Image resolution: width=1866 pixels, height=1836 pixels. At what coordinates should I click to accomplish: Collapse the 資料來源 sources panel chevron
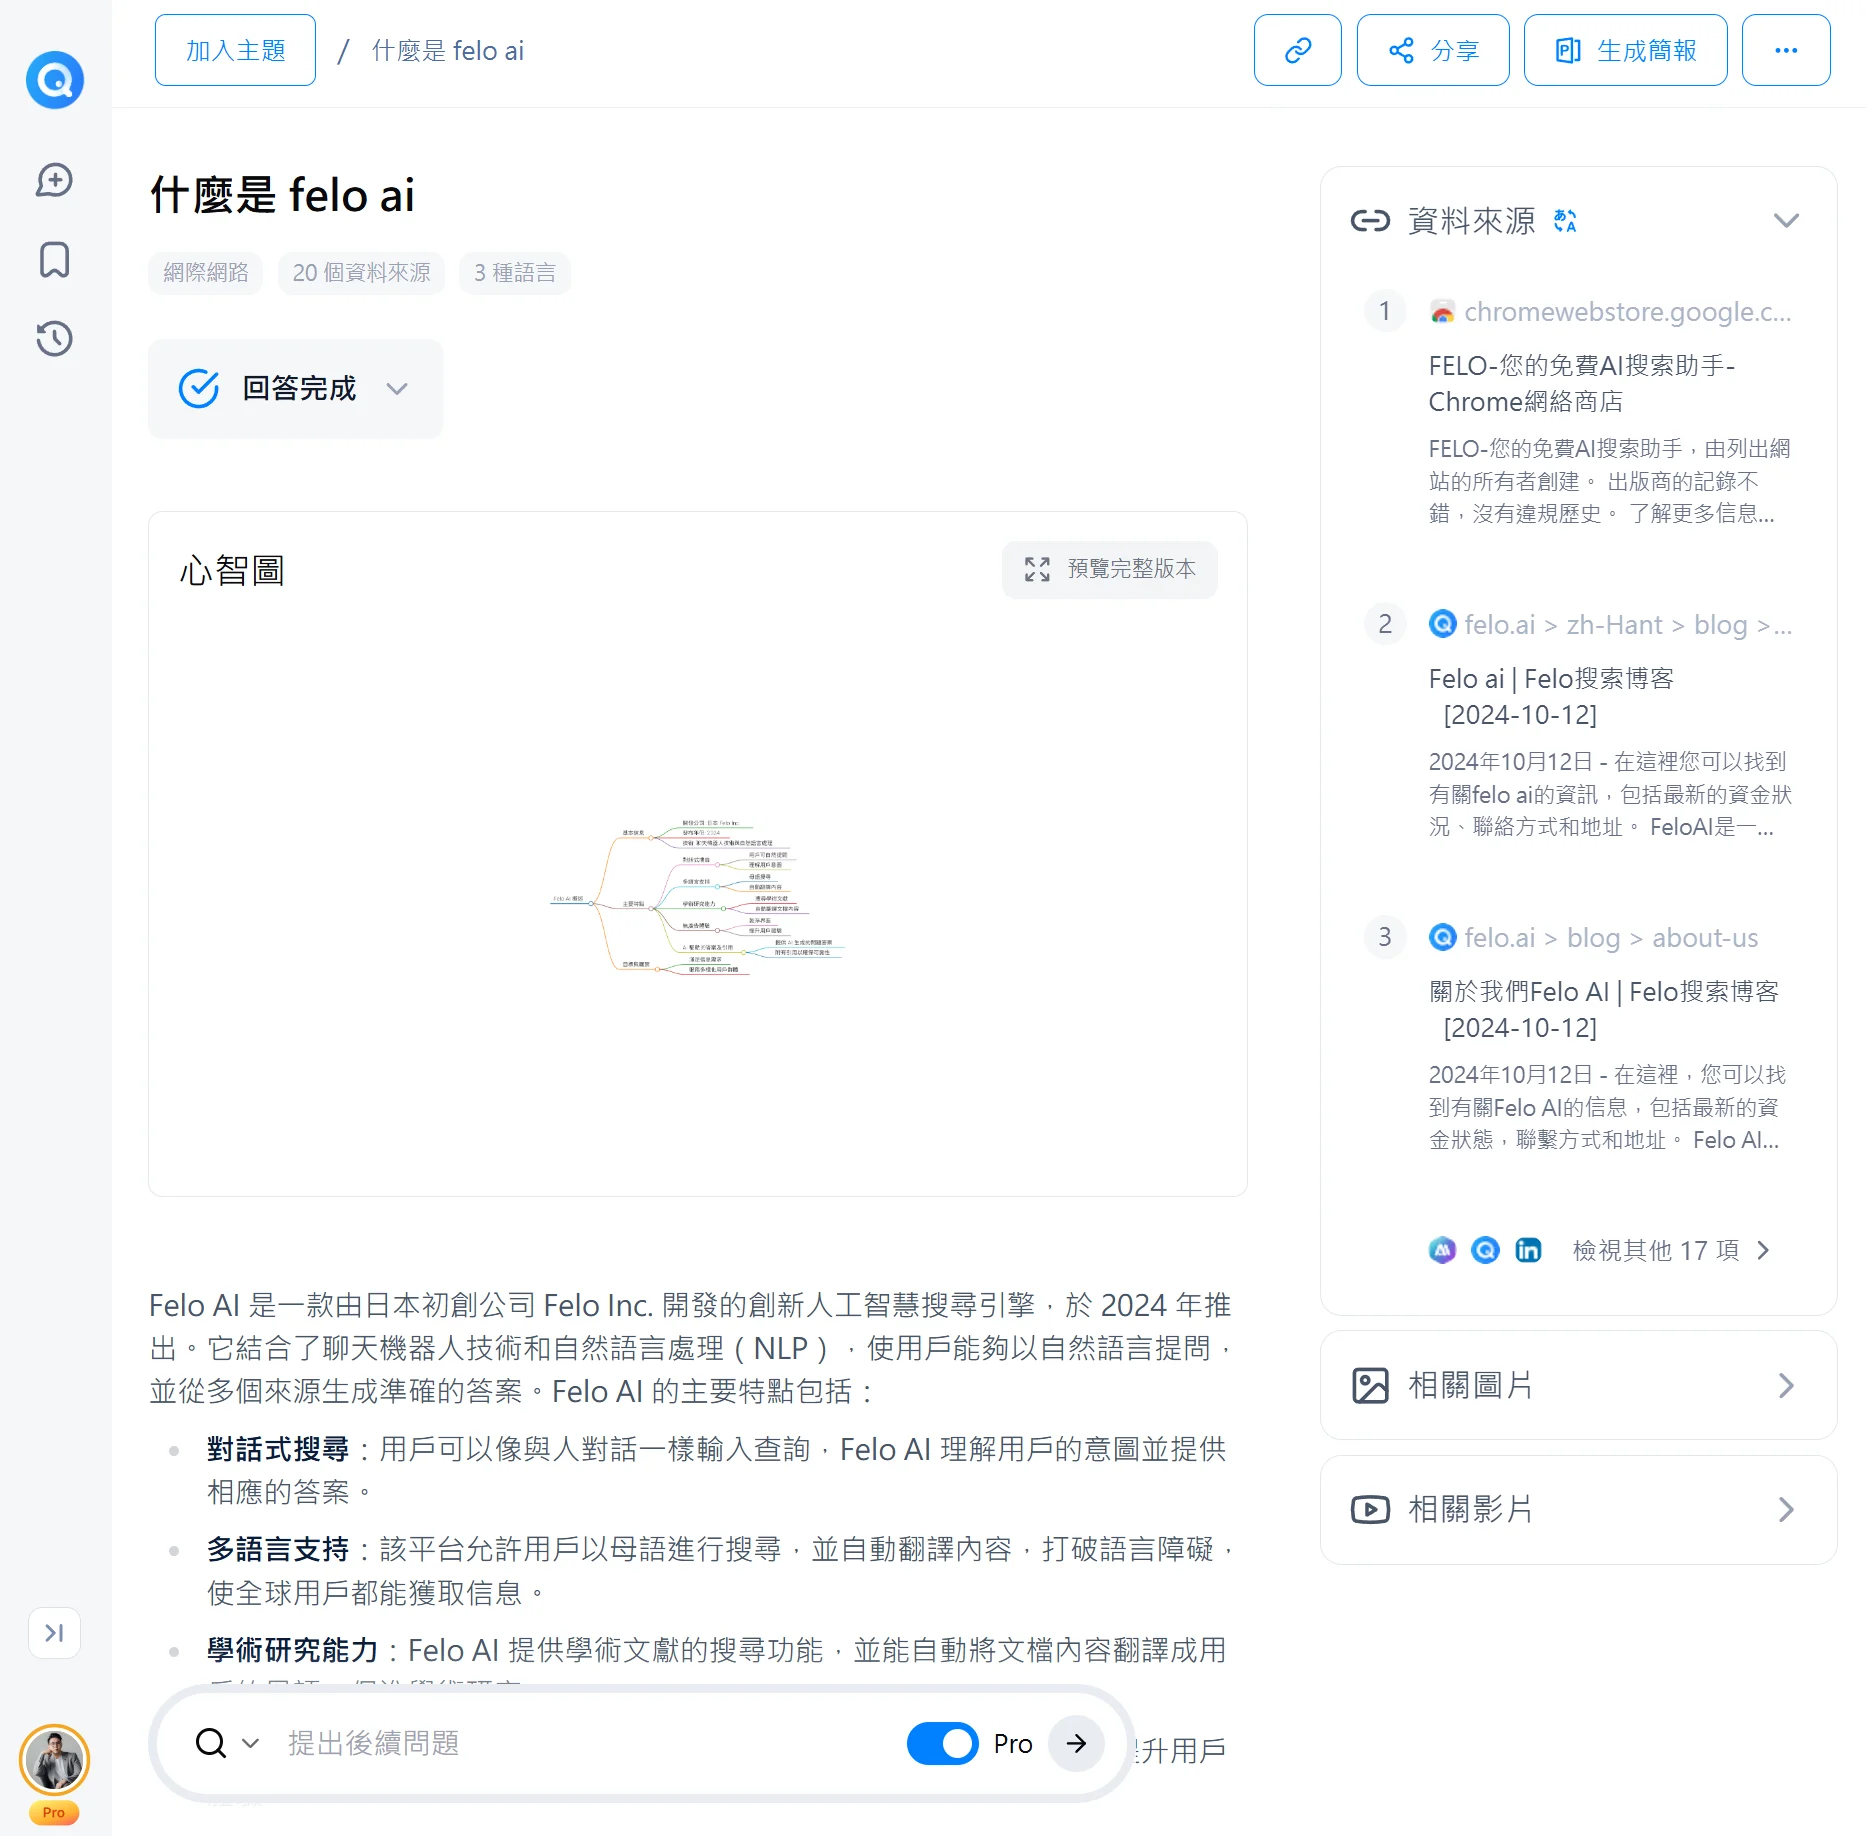(1786, 221)
